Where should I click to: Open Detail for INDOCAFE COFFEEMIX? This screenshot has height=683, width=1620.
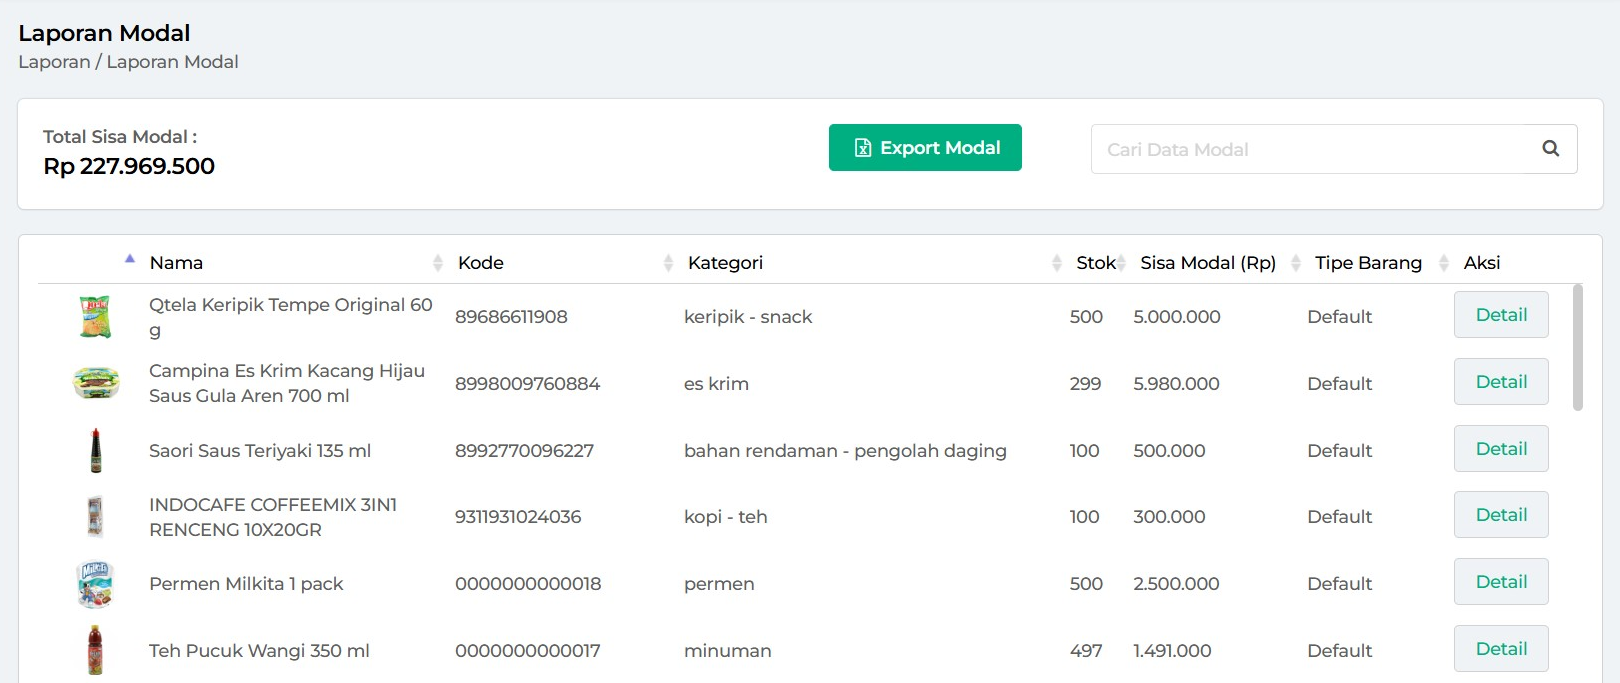(x=1500, y=515)
